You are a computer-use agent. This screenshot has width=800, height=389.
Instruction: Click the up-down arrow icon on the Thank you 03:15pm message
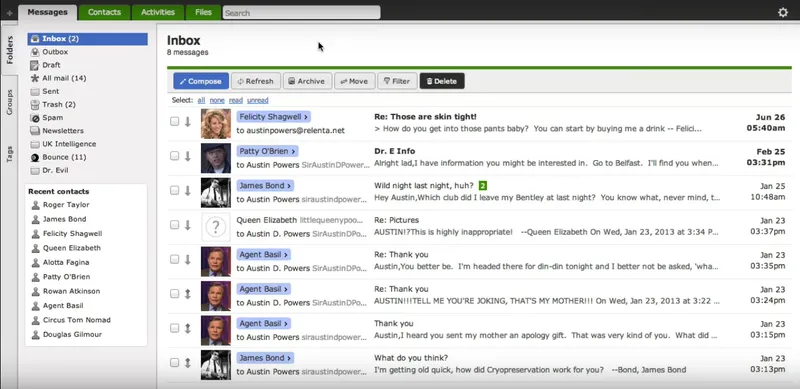click(188, 328)
